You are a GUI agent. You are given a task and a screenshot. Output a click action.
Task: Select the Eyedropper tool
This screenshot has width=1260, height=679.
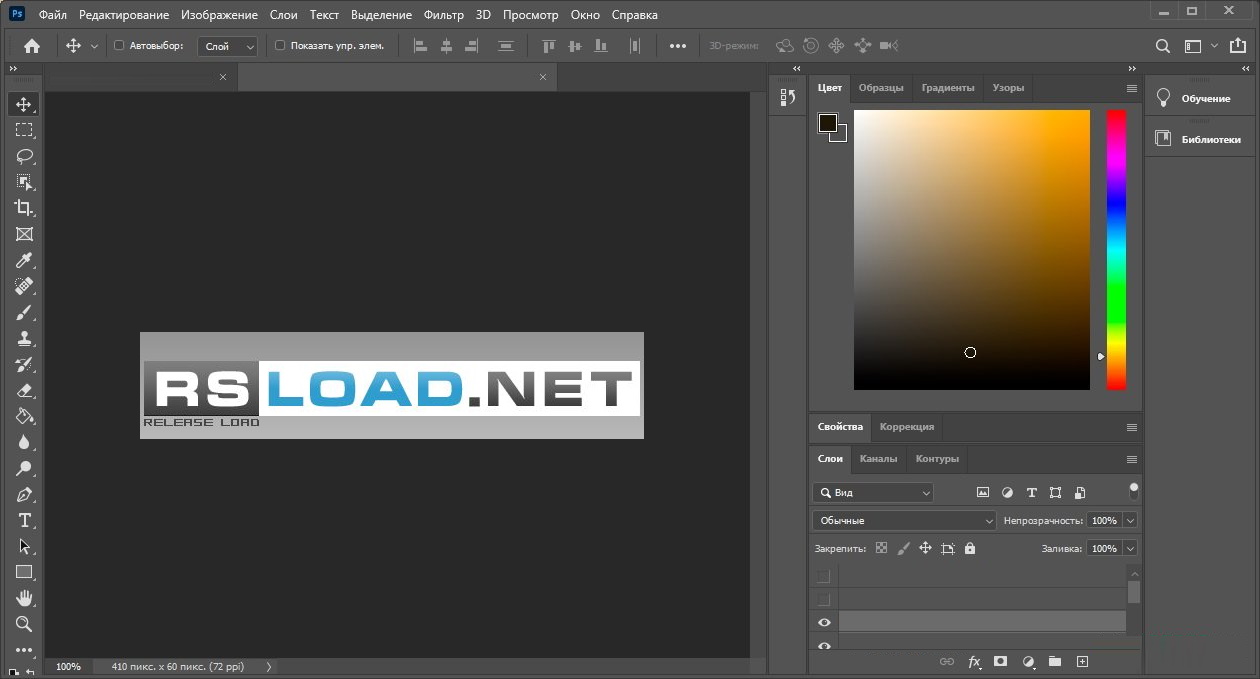(x=24, y=260)
